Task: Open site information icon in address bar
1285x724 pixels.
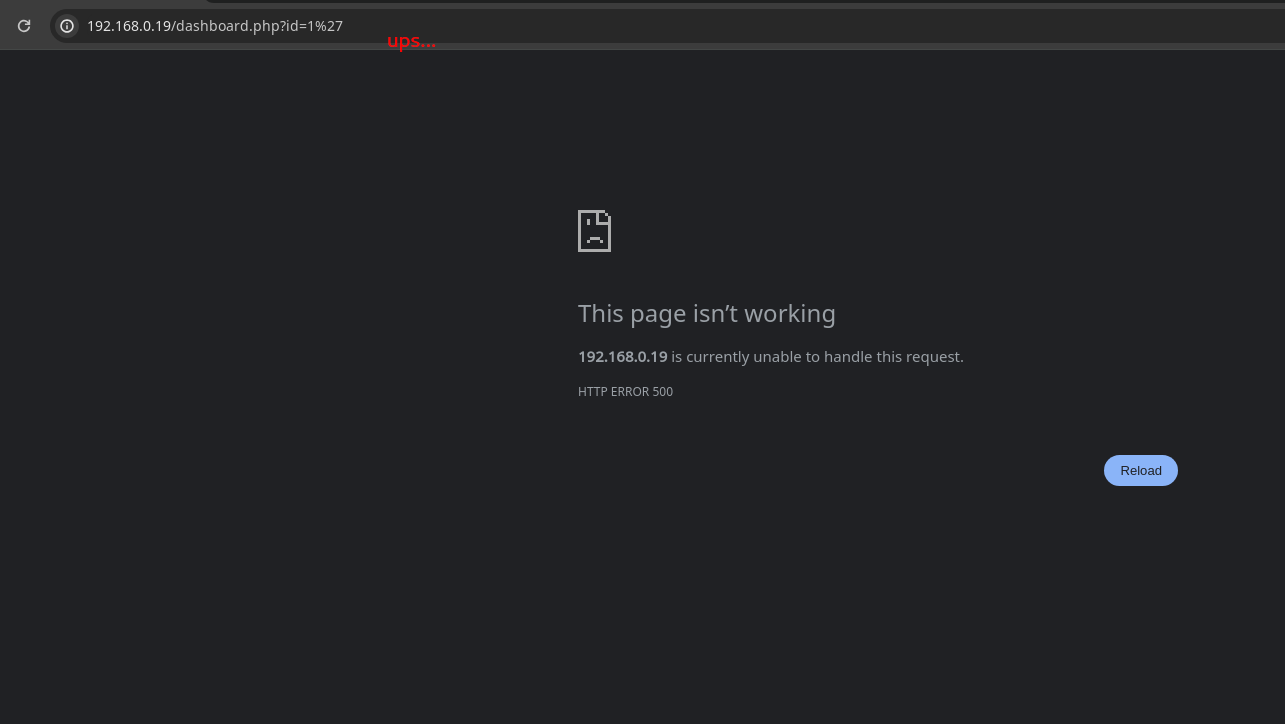Action: (x=67, y=26)
